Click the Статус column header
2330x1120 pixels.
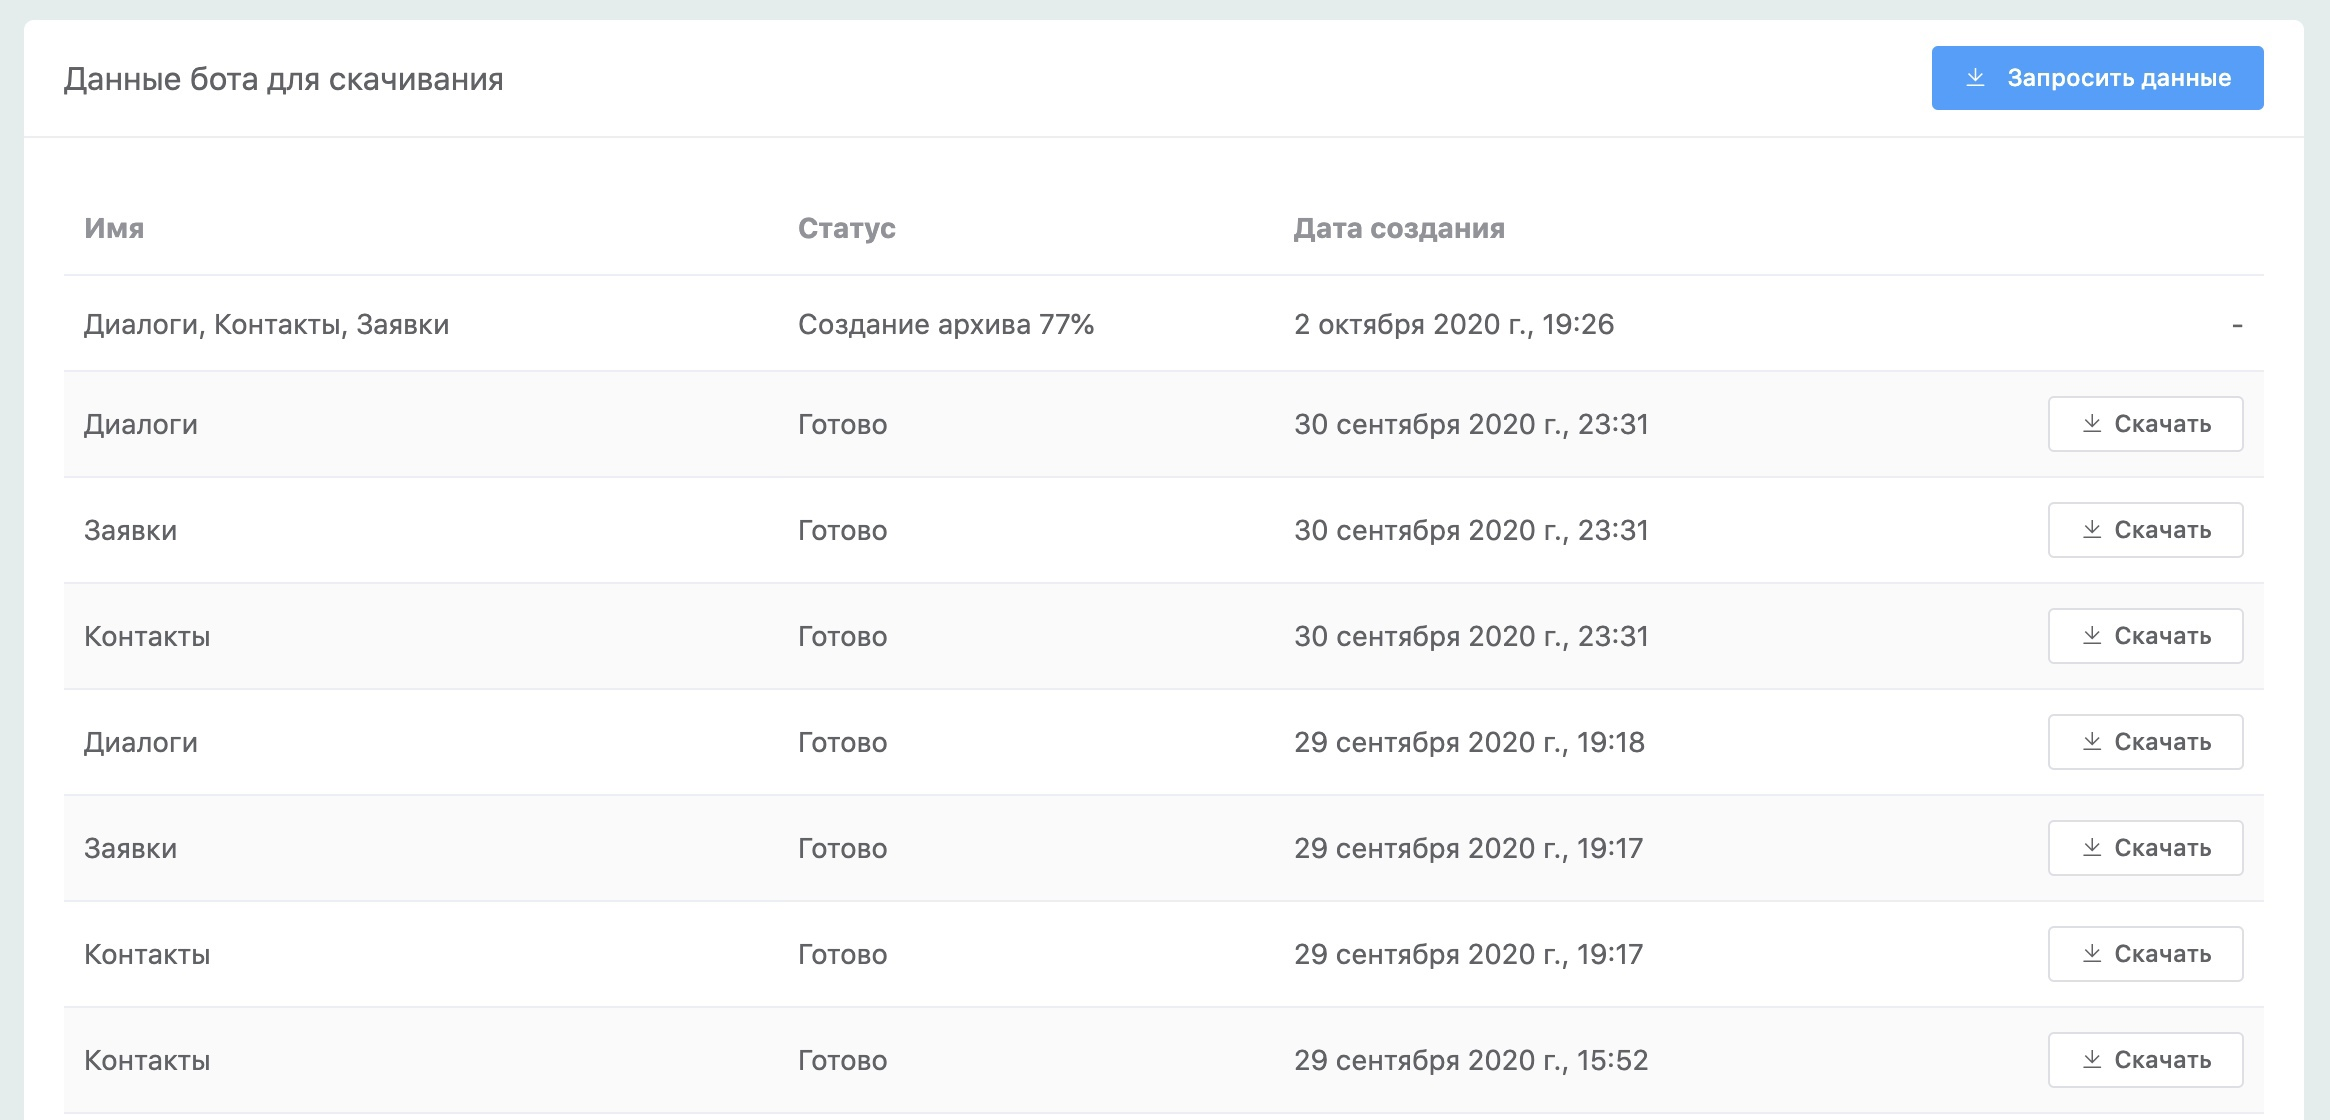coord(846,228)
